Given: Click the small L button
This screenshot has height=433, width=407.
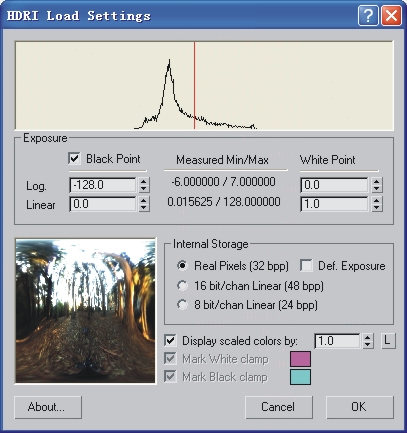Looking at the screenshot, I should (387, 341).
